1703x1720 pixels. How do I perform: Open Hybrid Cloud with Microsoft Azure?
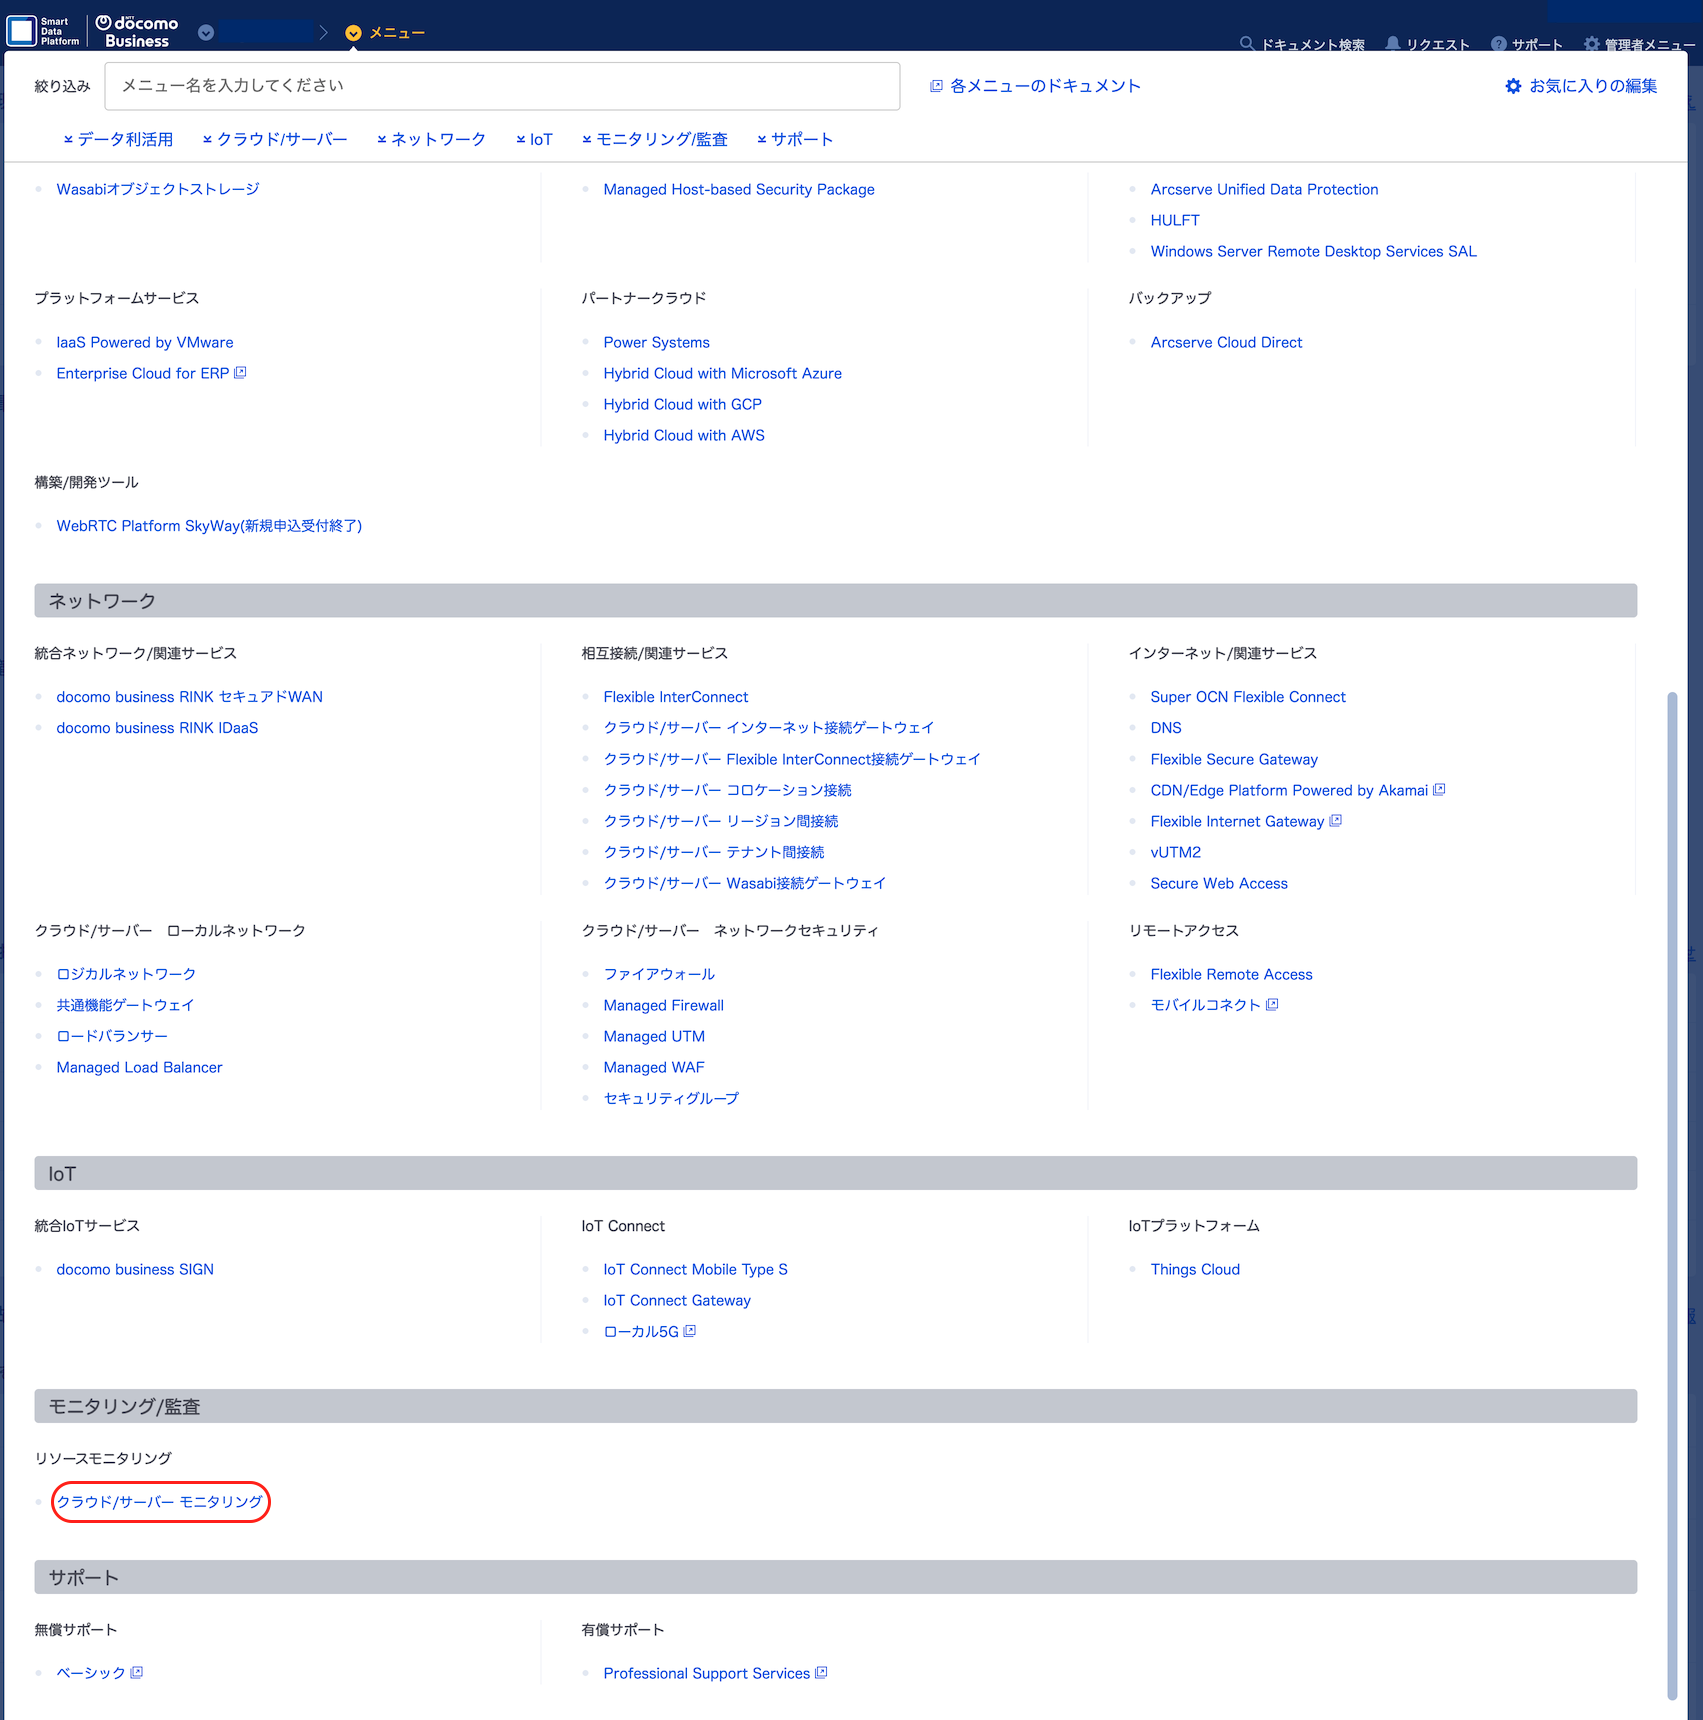(722, 373)
